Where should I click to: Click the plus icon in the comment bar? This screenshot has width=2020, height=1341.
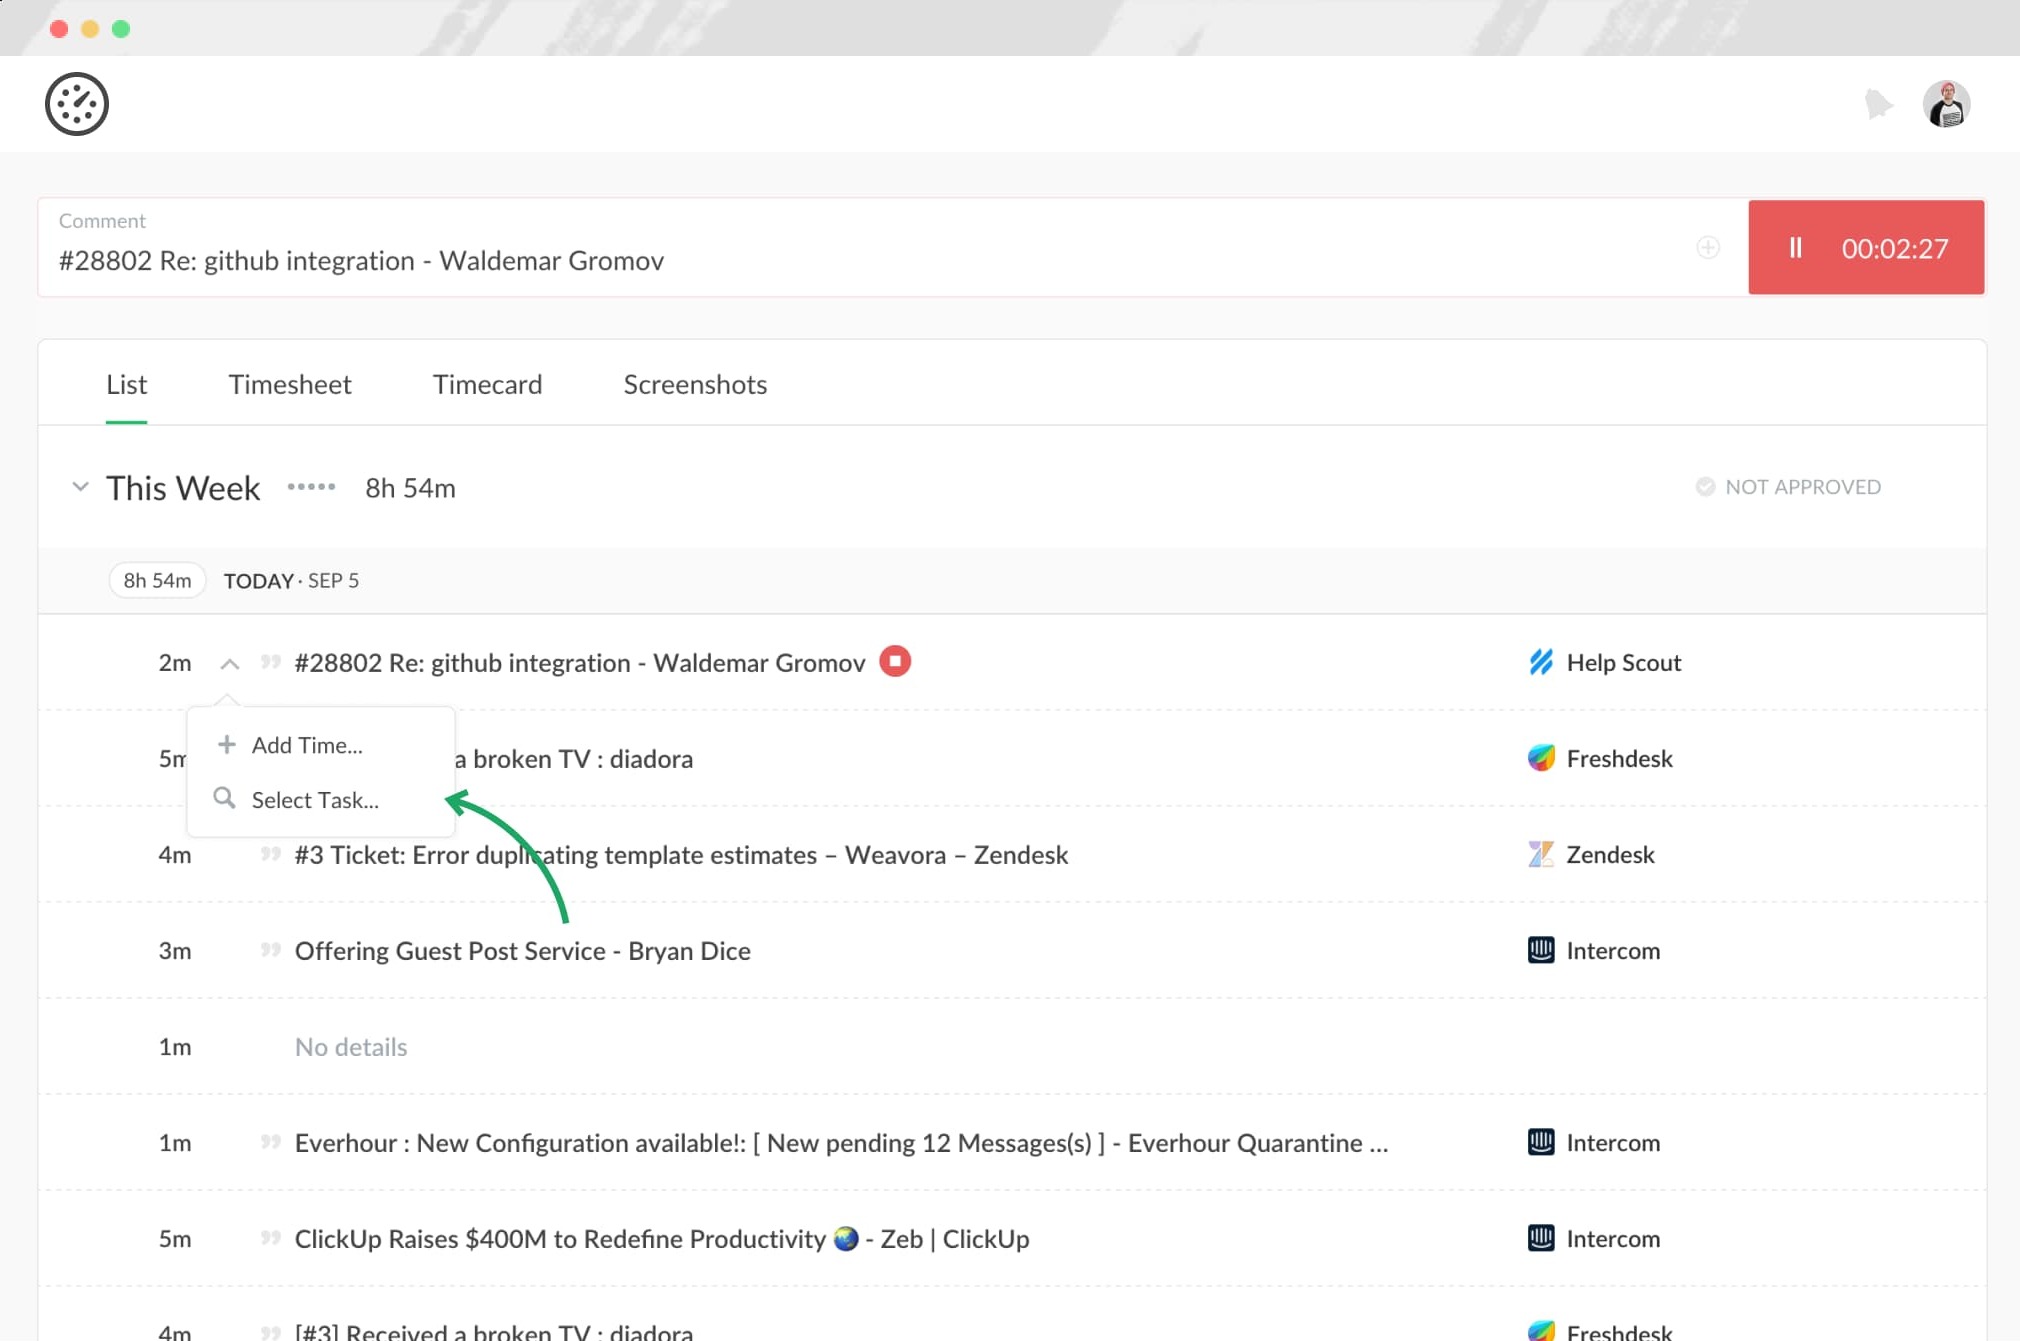point(1708,247)
